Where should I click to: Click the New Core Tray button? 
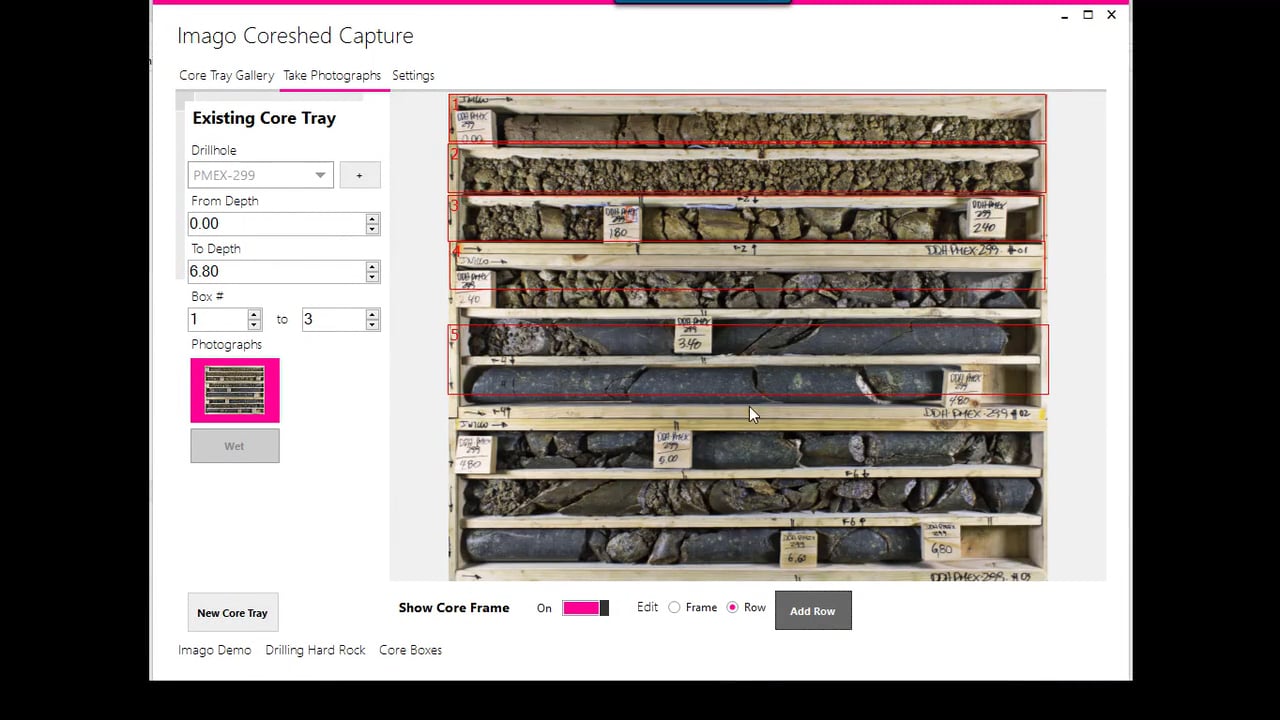click(232, 613)
